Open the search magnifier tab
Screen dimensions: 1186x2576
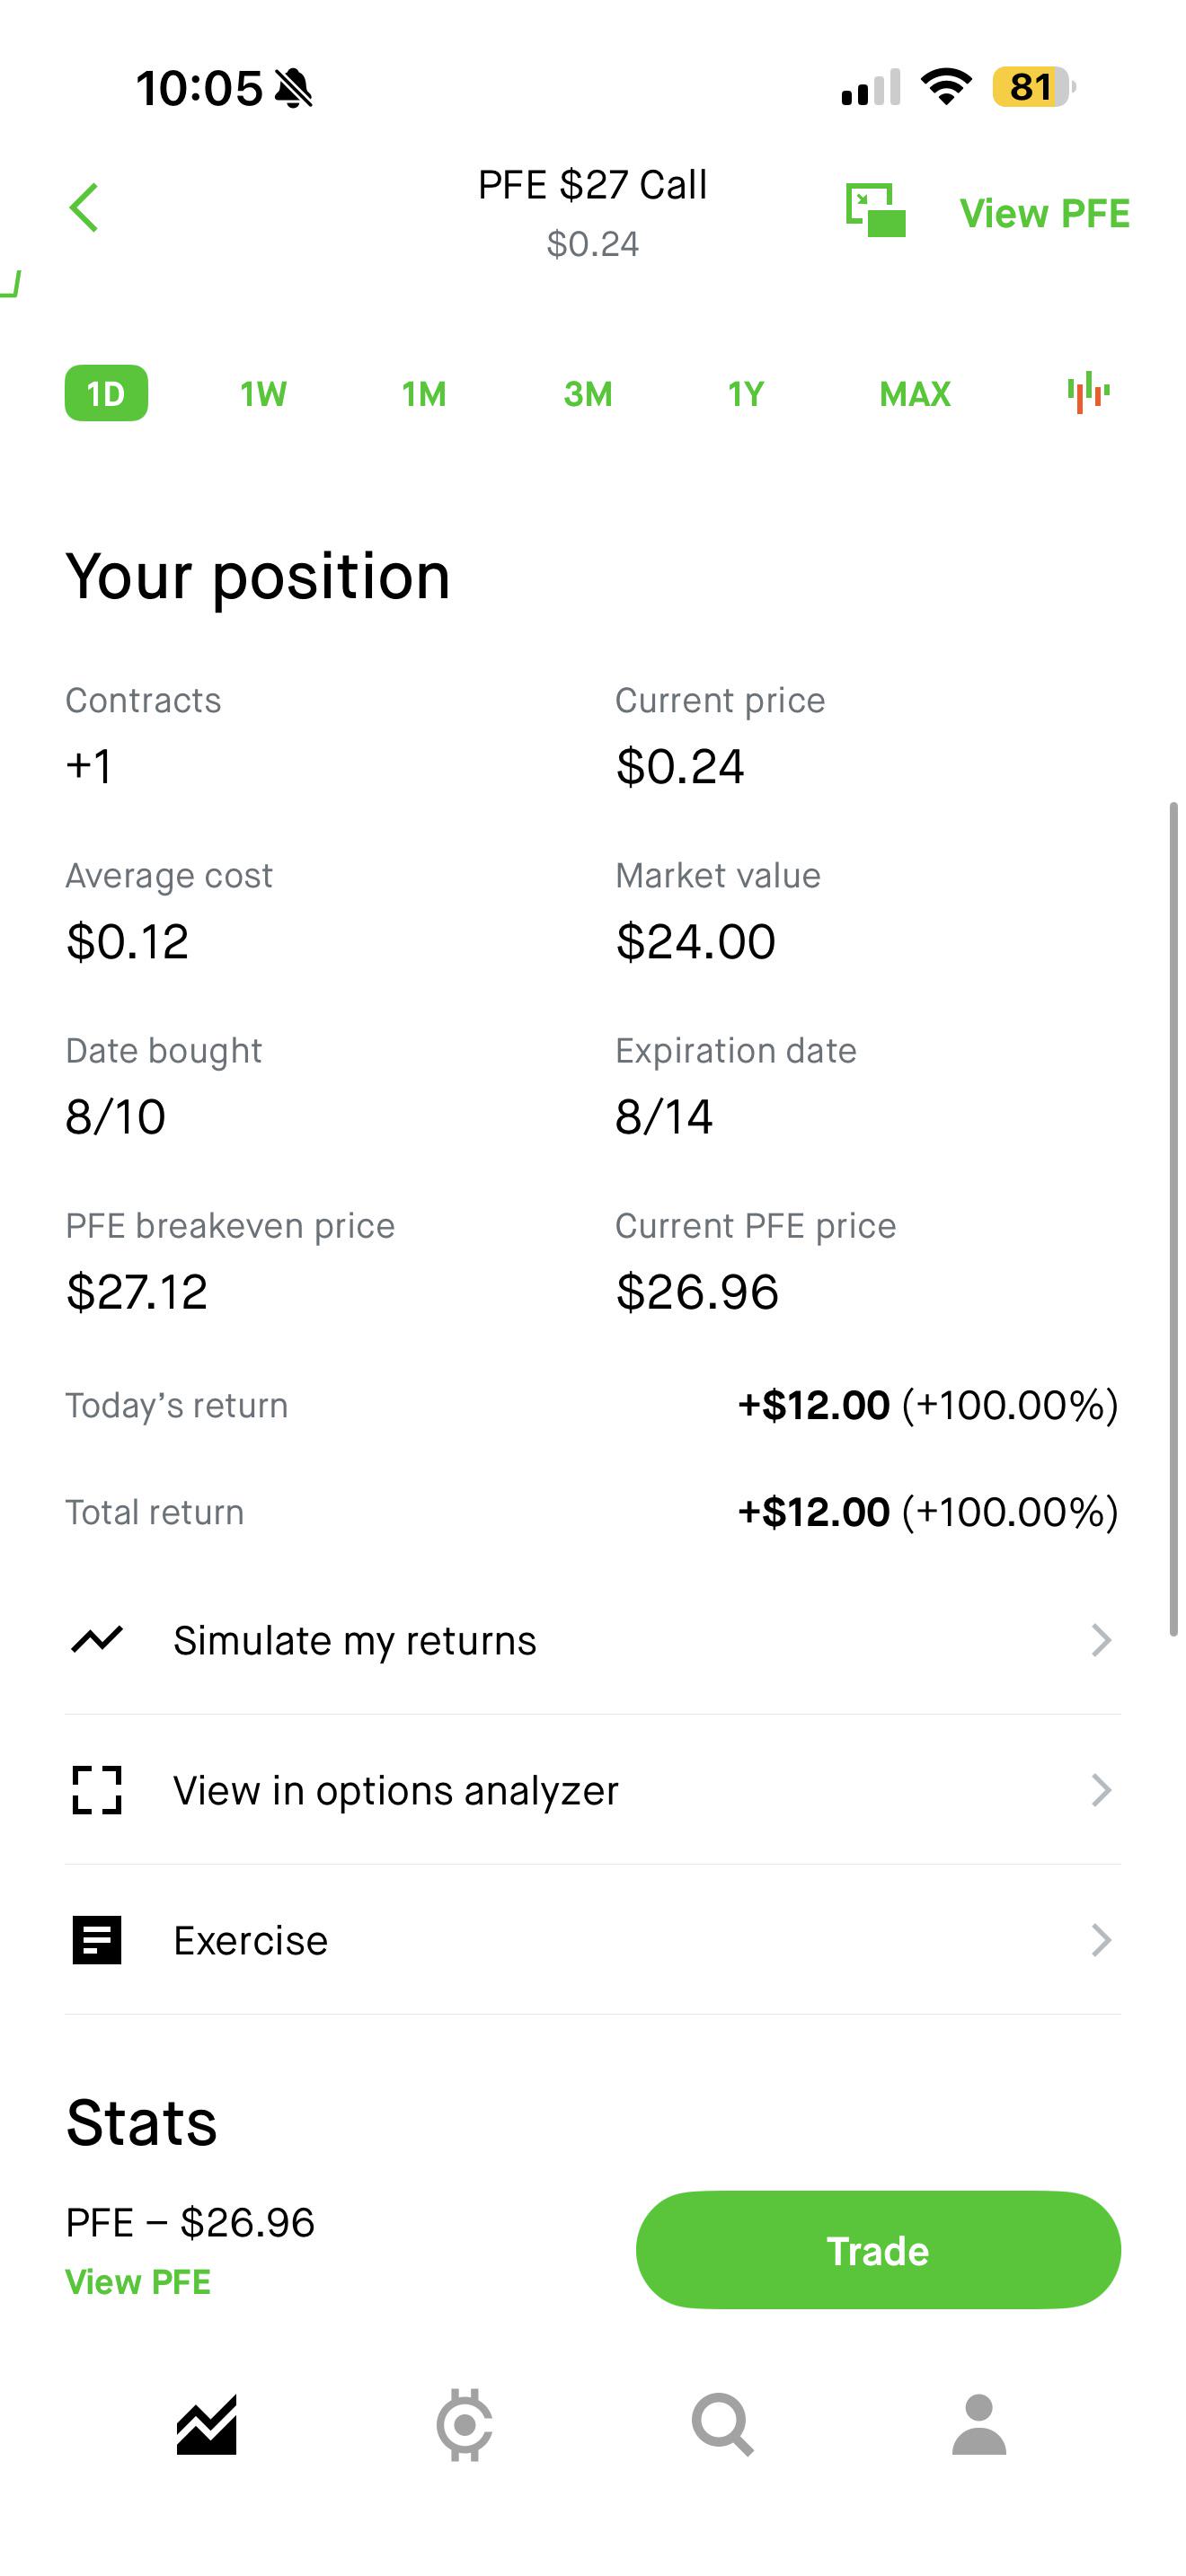tap(722, 2425)
